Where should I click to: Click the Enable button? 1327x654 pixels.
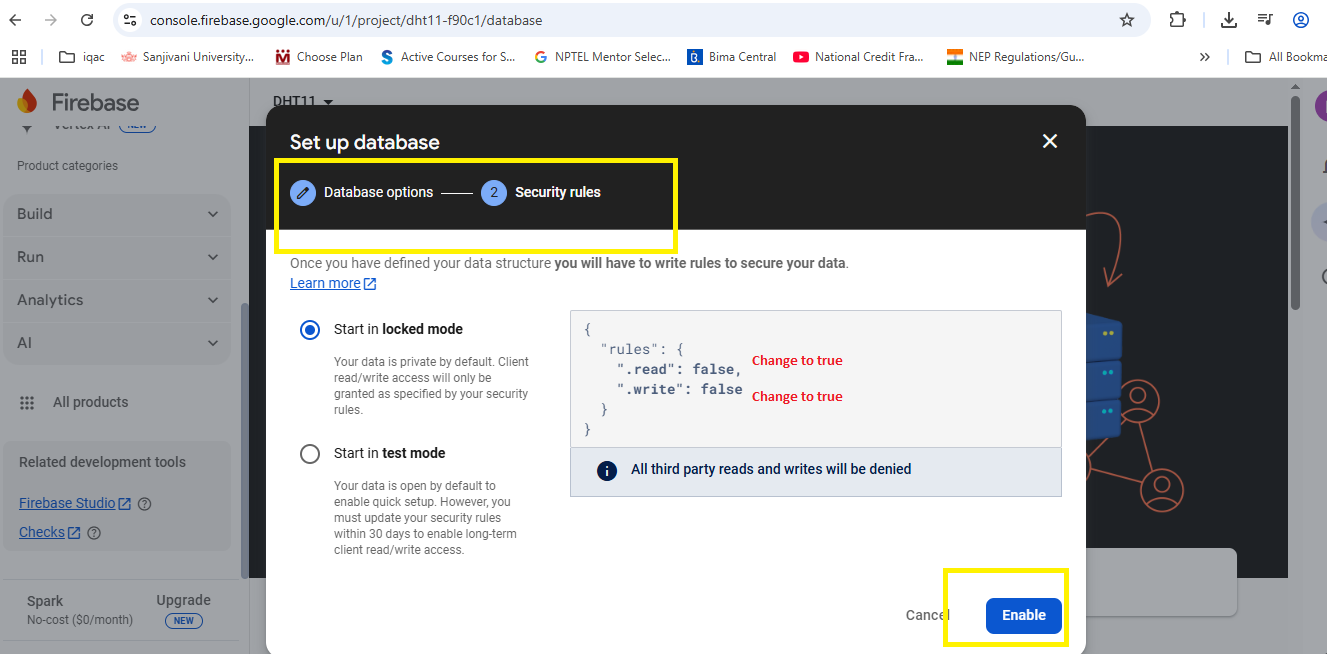pyautogui.click(x=1023, y=615)
